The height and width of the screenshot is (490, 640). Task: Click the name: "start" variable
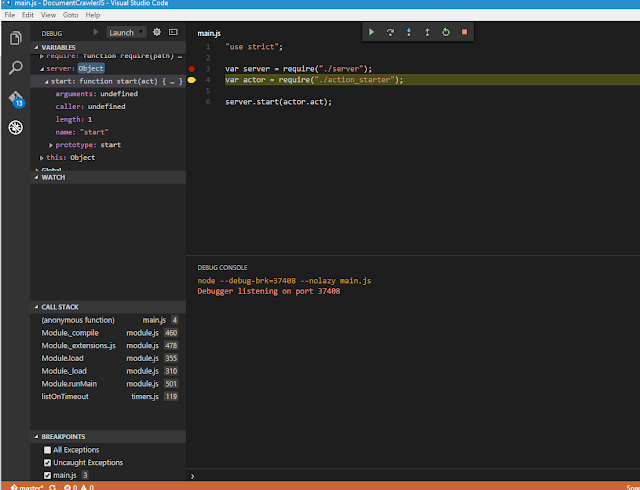coord(108,132)
